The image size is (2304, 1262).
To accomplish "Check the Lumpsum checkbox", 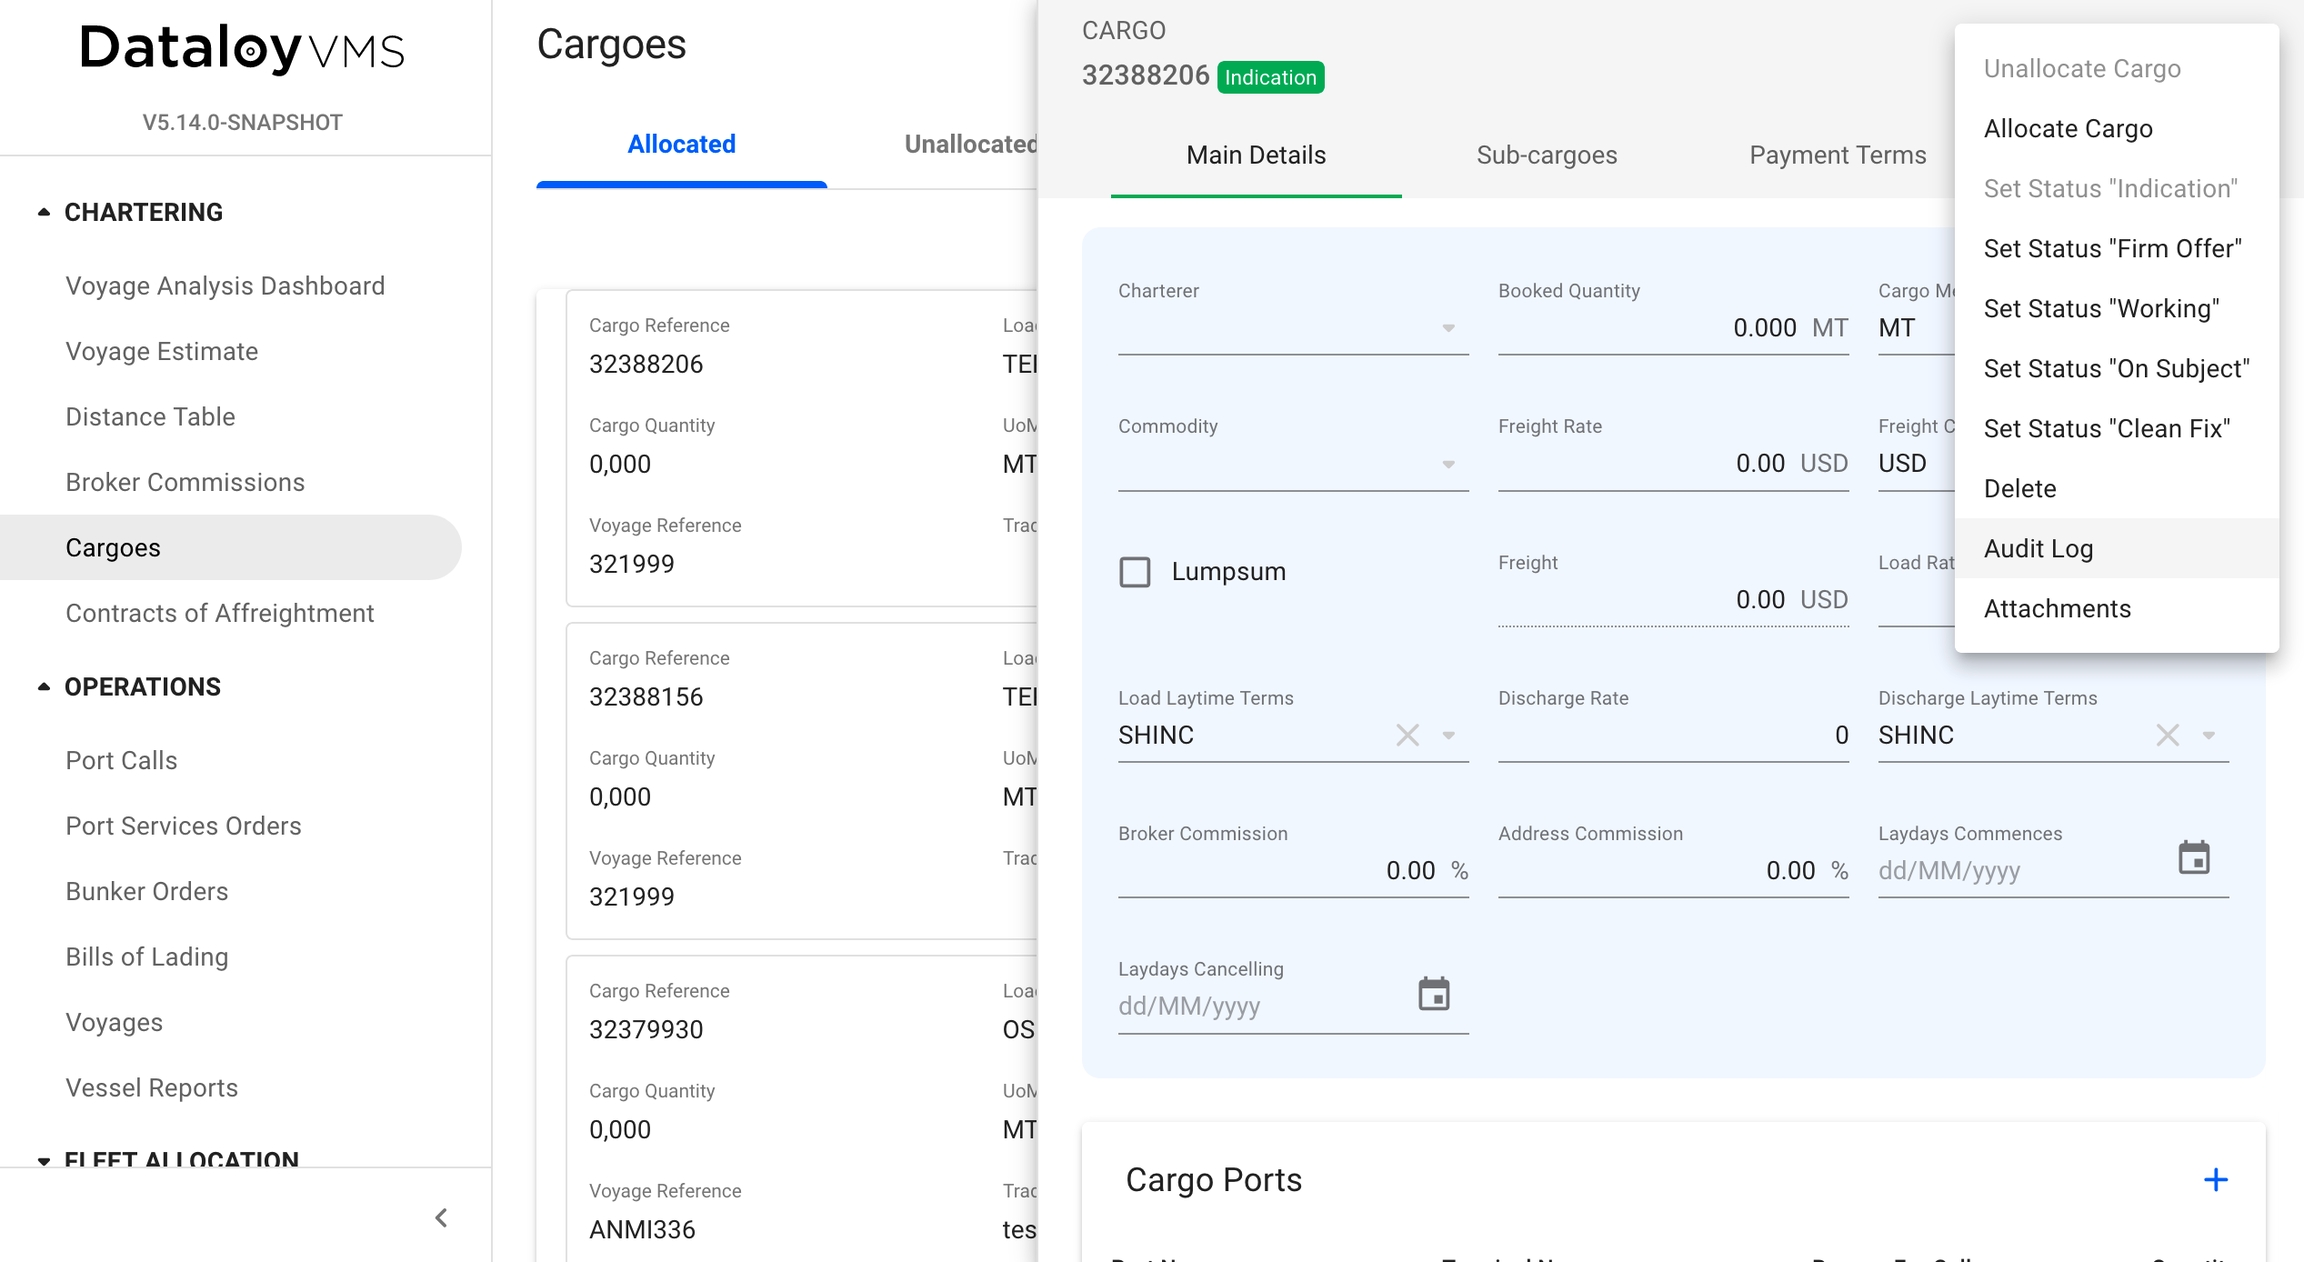I will [x=1135, y=572].
